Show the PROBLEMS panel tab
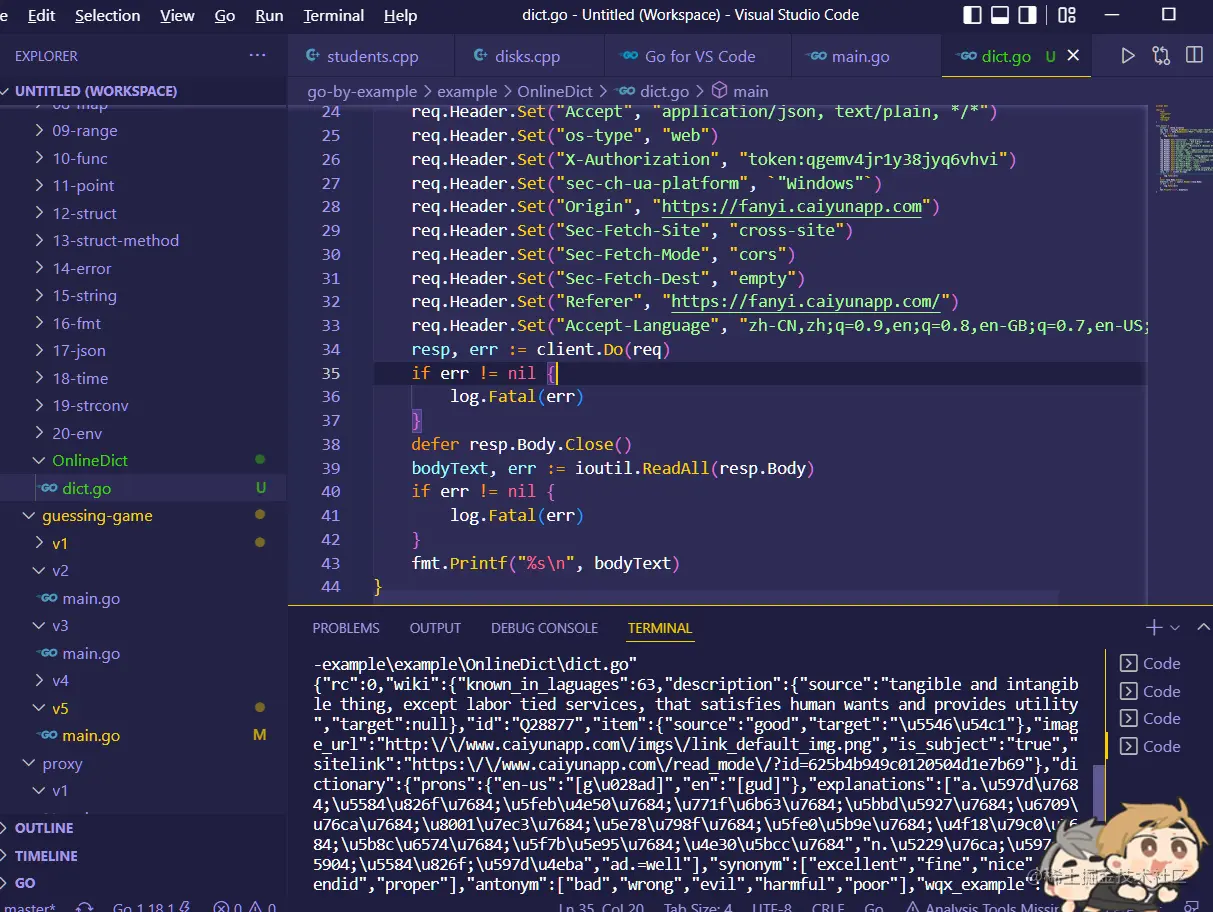Viewport: 1213px width, 912px height. [x=346, y=628]
